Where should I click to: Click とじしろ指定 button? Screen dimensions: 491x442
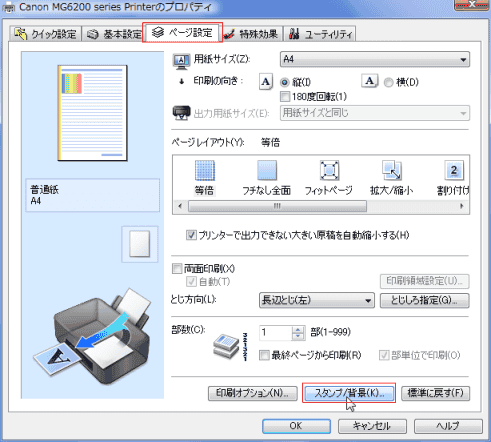click(425, 300)
